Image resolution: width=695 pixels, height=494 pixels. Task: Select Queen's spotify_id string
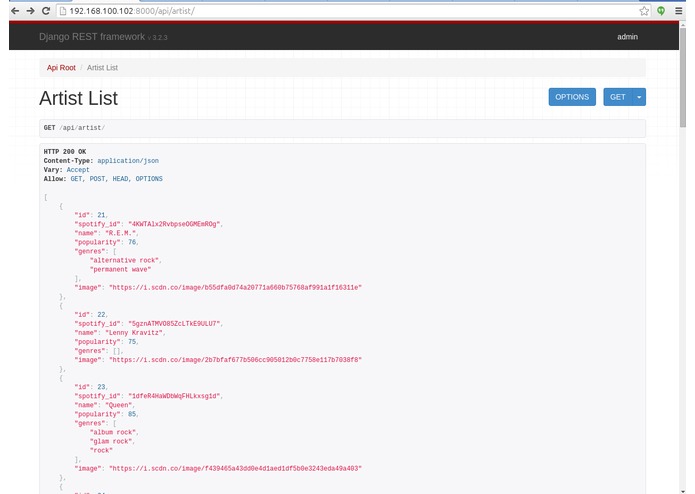tap(174, 396)
